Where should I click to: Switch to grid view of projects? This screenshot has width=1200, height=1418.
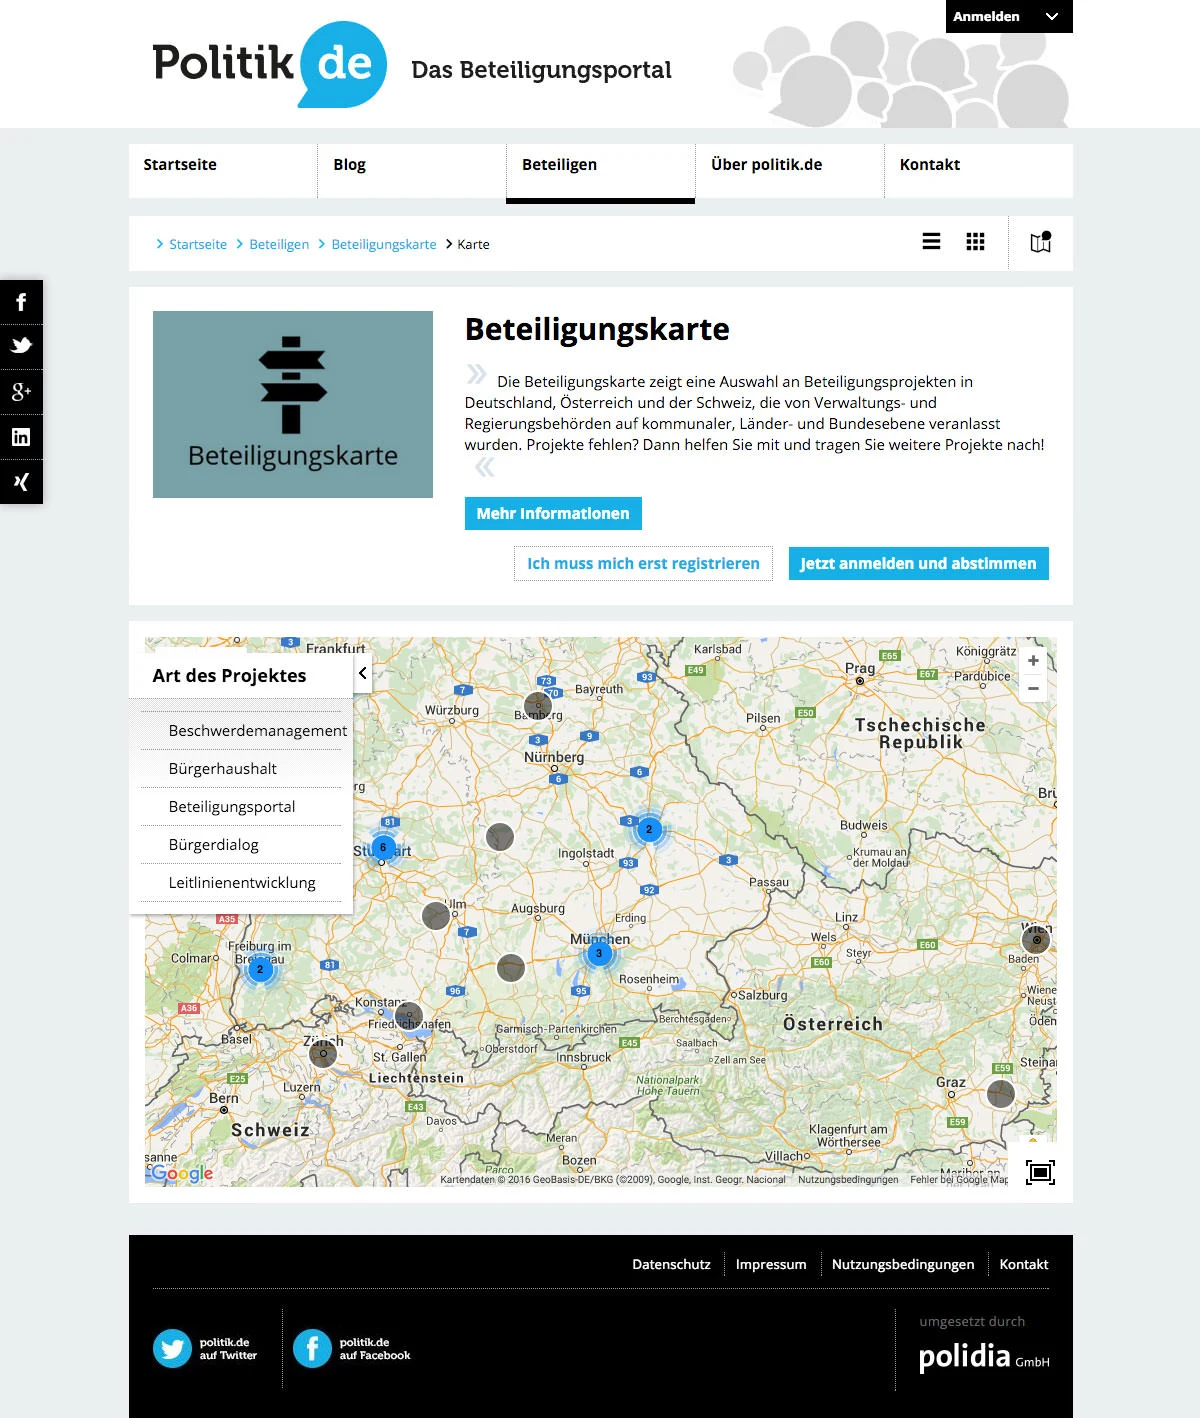tap(974, 242)
